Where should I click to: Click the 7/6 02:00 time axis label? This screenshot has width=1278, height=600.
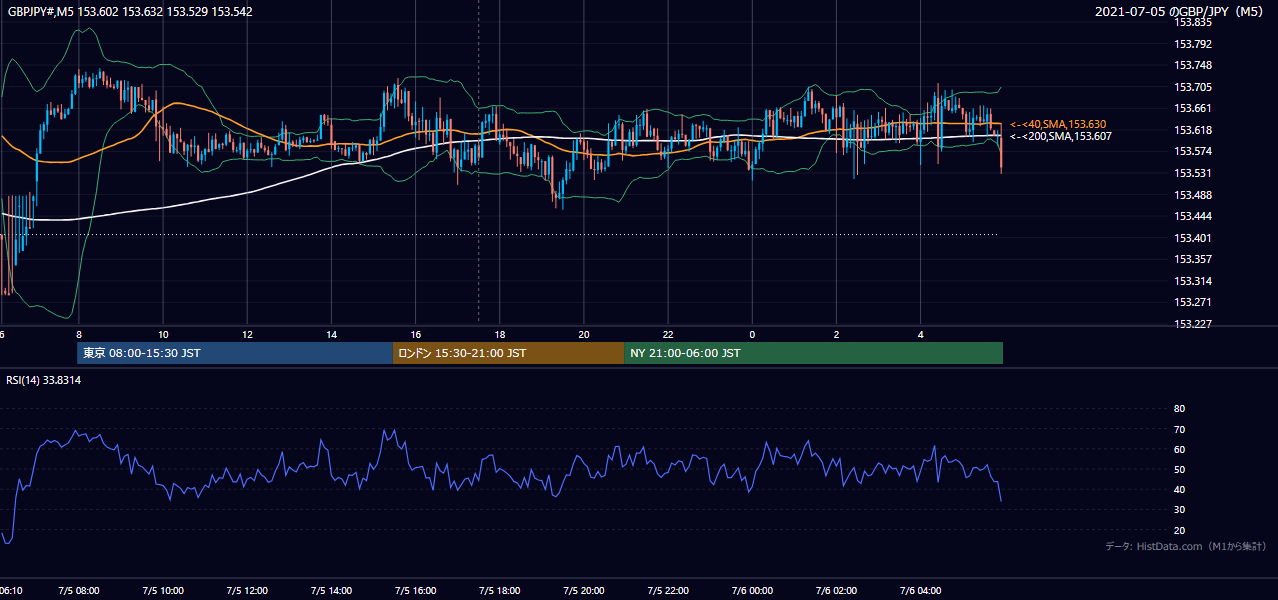point(836,590)
